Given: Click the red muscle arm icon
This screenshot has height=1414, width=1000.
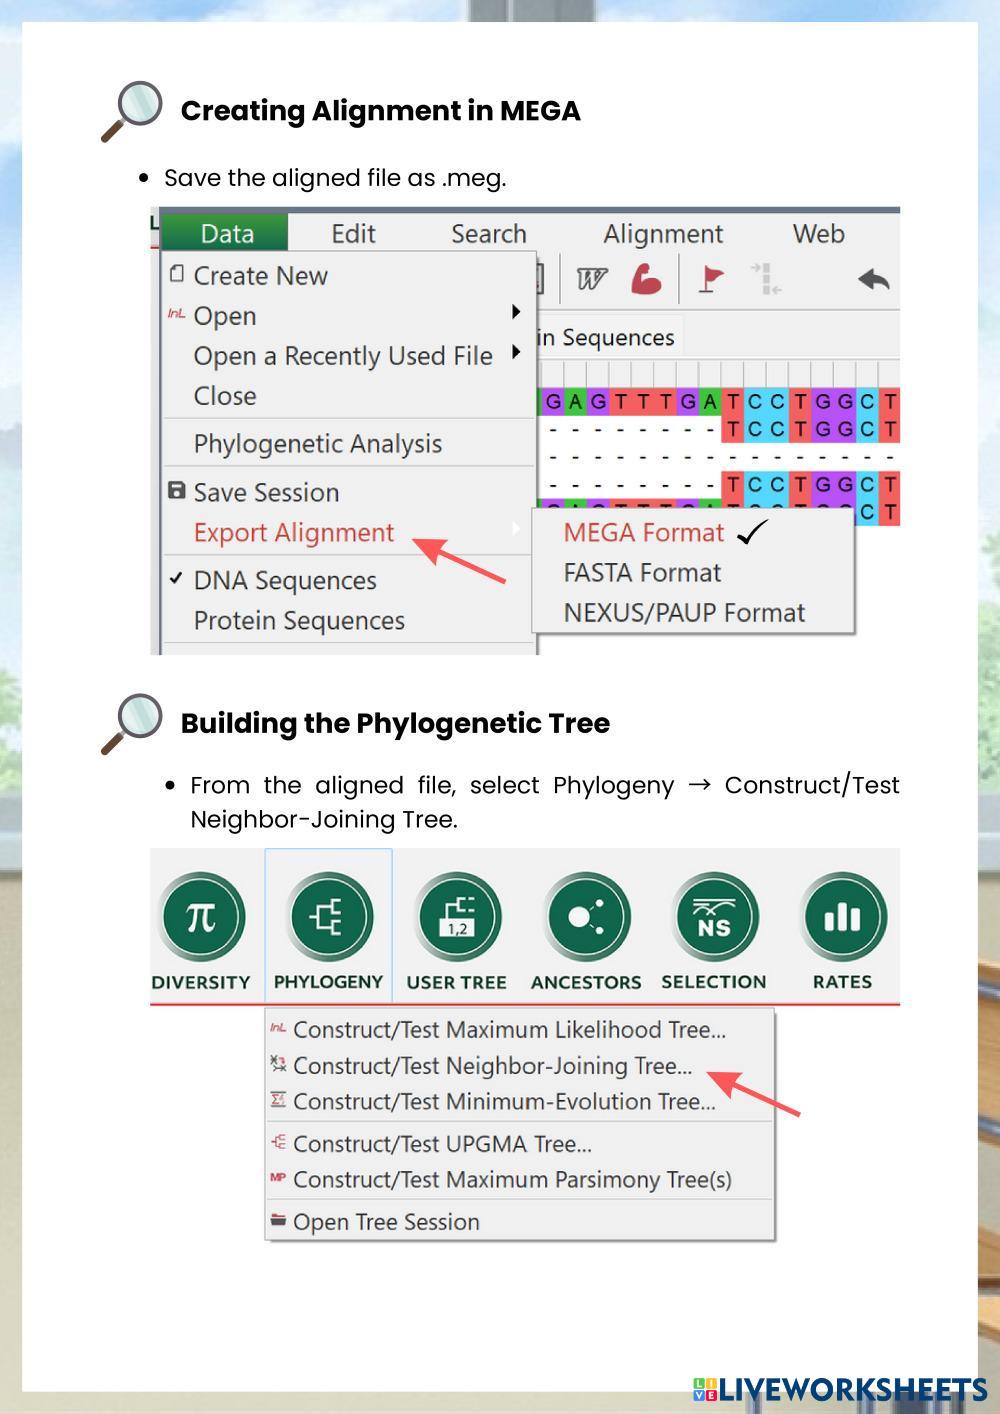Looking at the screenshot, I should pyautogui.click(x=646, y=280).
